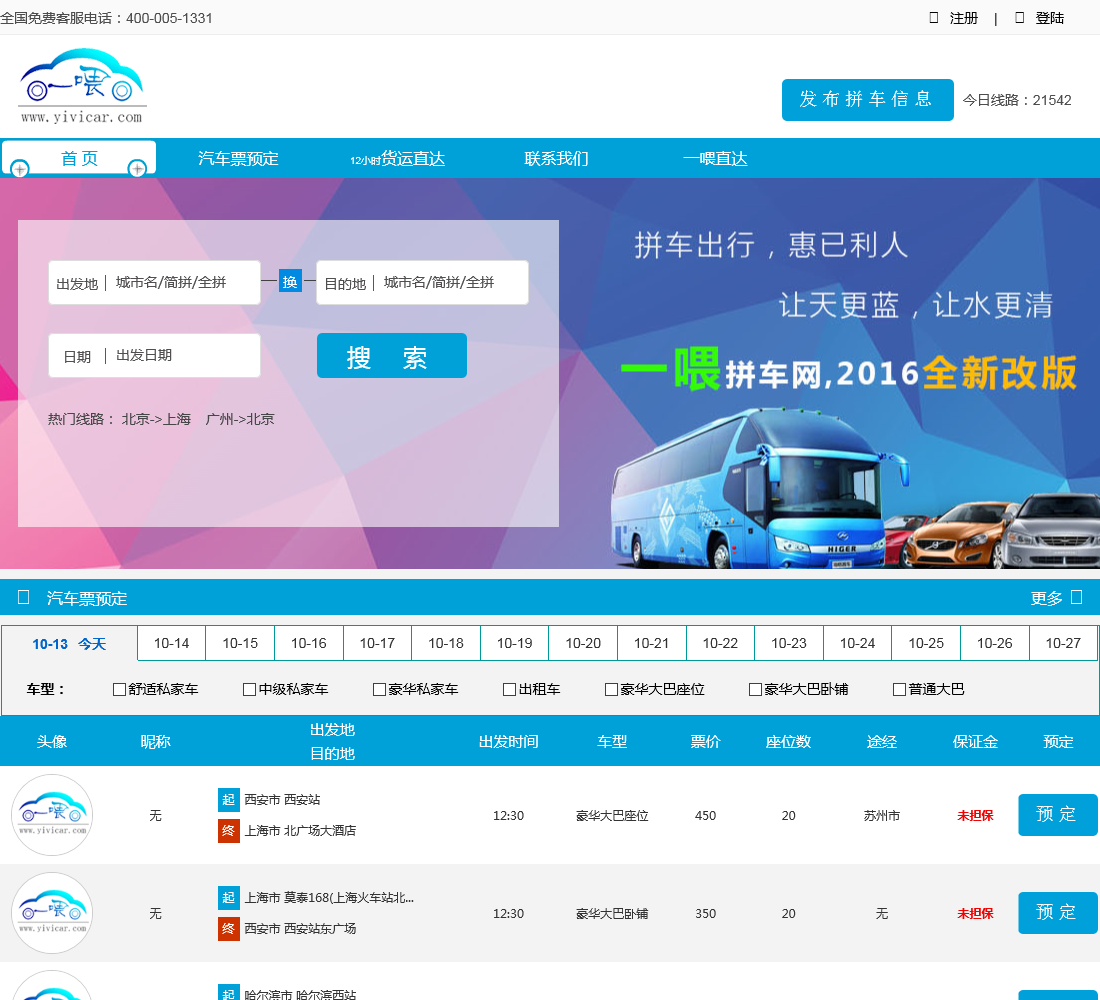Click the 起 icon for 哈尔滨市 哈尔滨西站
The image size is (1100, 1000).
[x=229, y=992]
